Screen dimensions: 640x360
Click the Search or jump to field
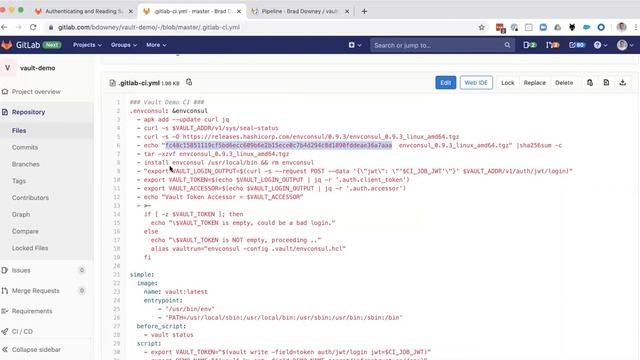pos(442,45)
